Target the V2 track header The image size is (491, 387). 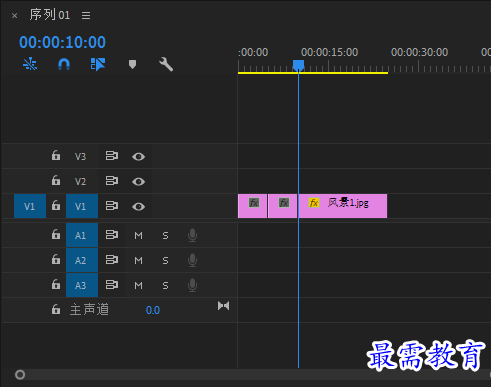pyautogui.click(x=80, y=181)
